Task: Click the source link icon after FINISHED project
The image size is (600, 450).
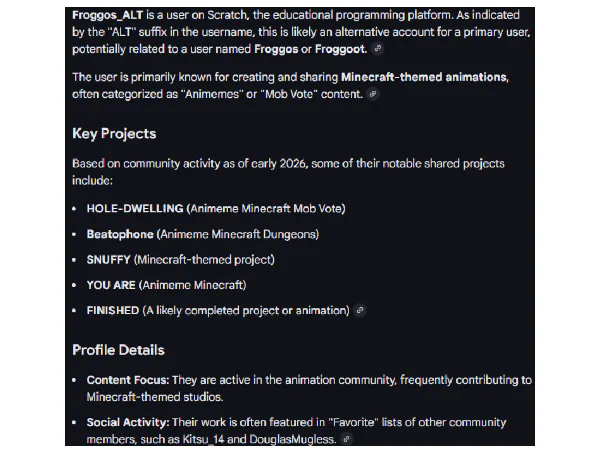Action: 360,311
